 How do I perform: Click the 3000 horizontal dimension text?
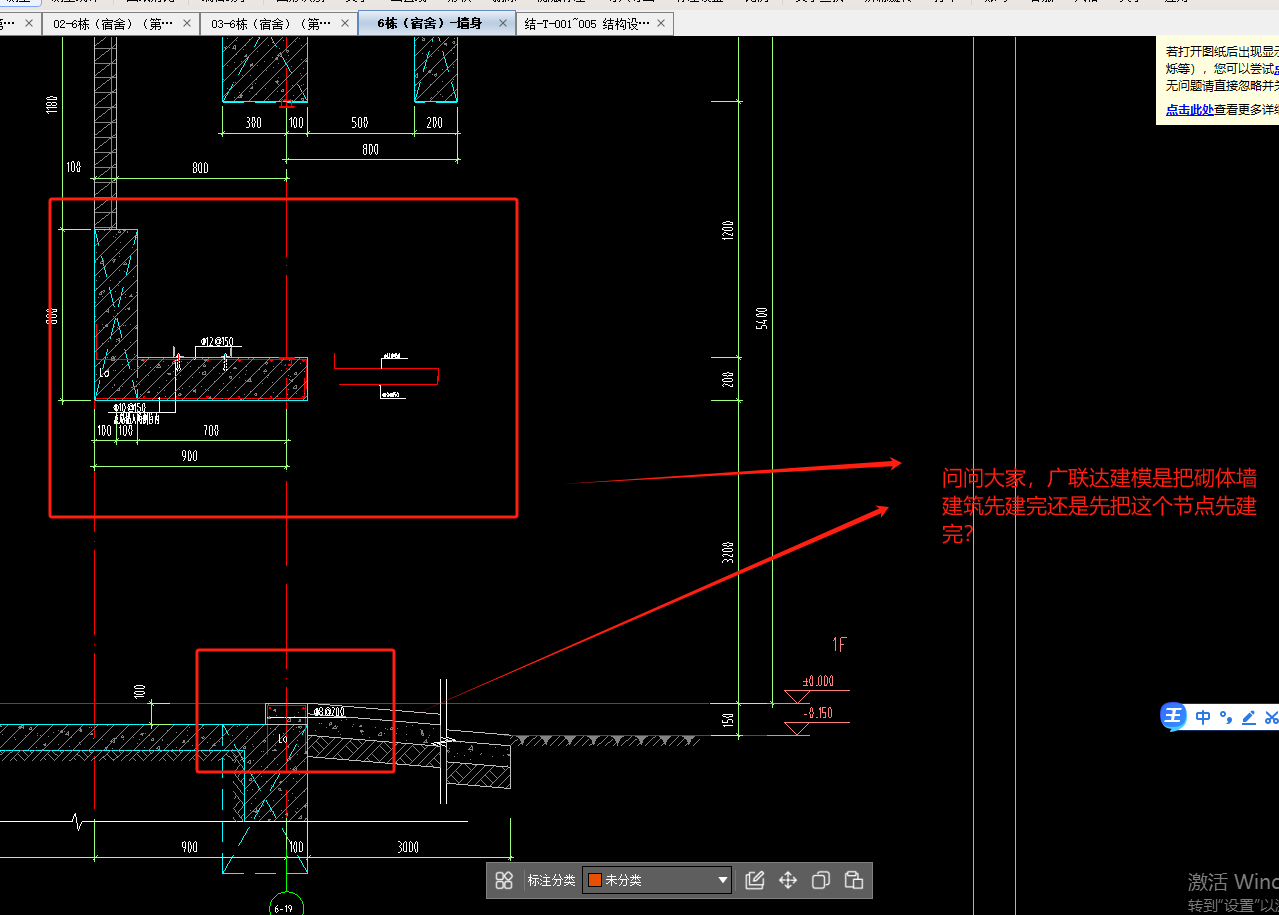408,847
